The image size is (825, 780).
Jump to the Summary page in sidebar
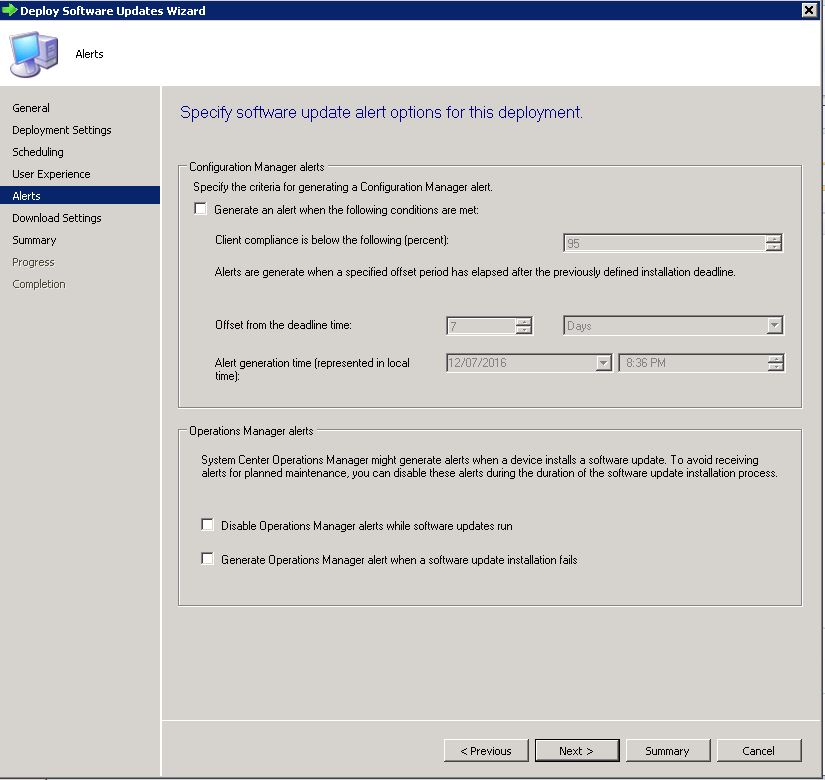pos(34,240)
